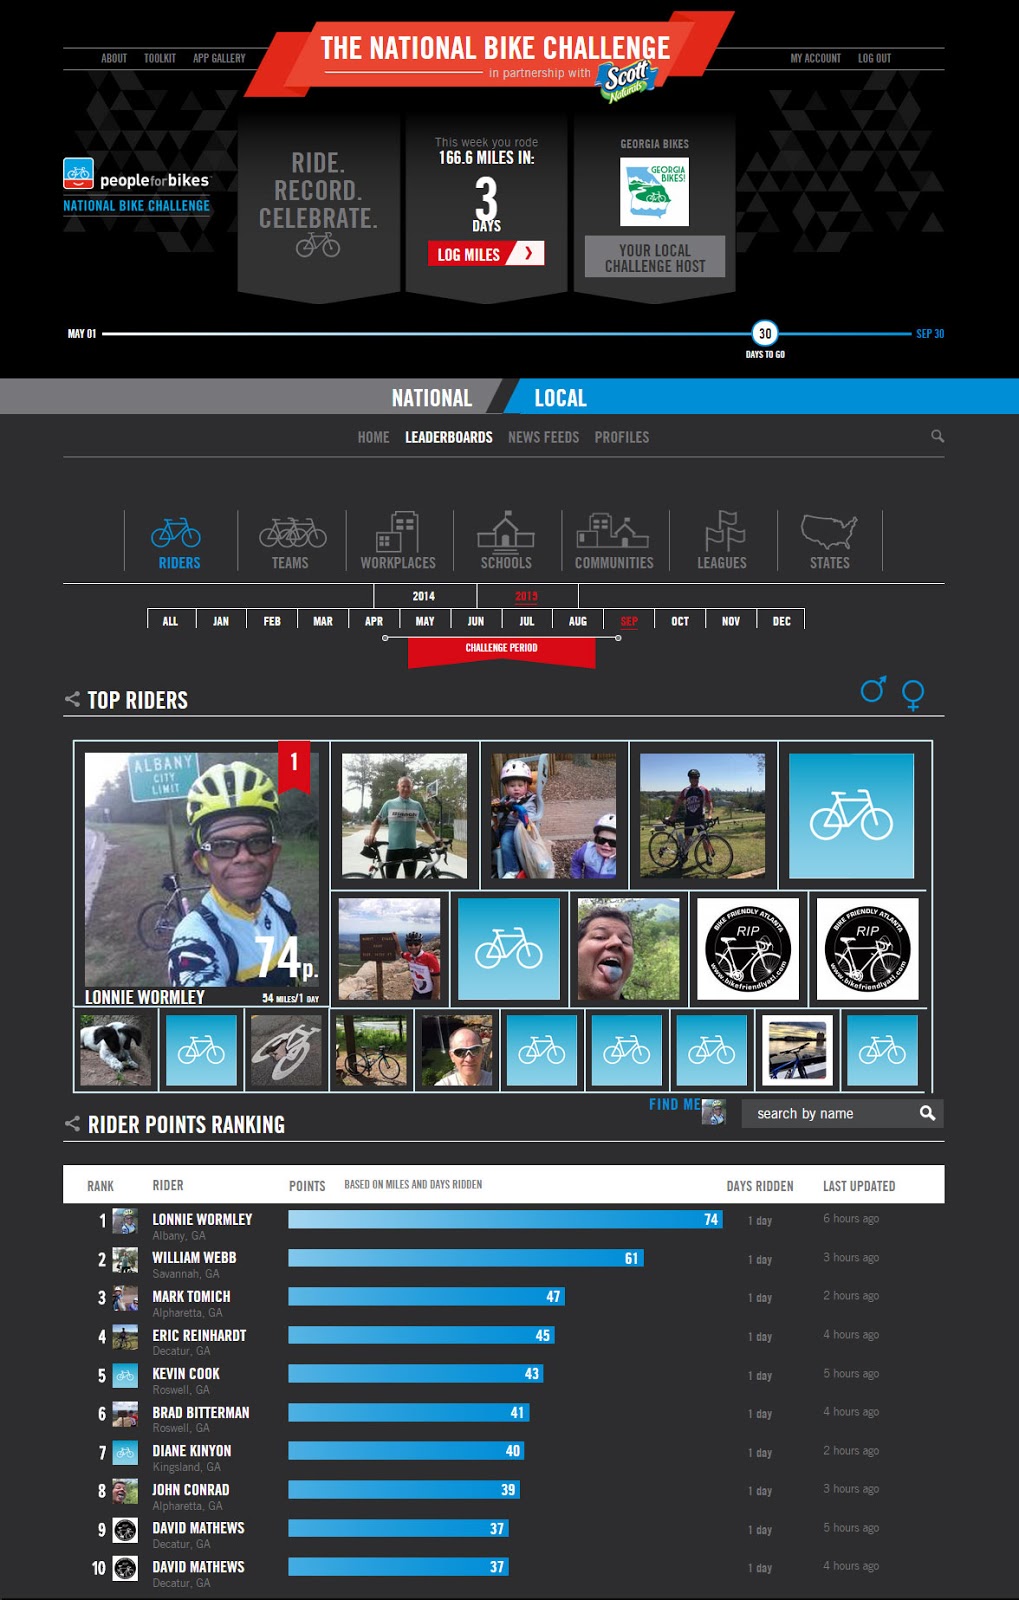The width and height of the screenshot is (1019, 1600).
Task: Select the AUG month filter
Action: tap(578, 620)
